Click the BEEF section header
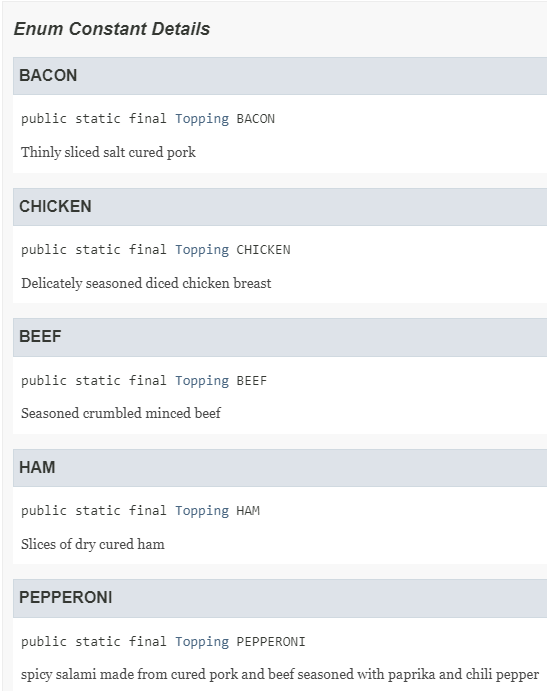This screenshot has height=691, width=547. pos(280,337)
